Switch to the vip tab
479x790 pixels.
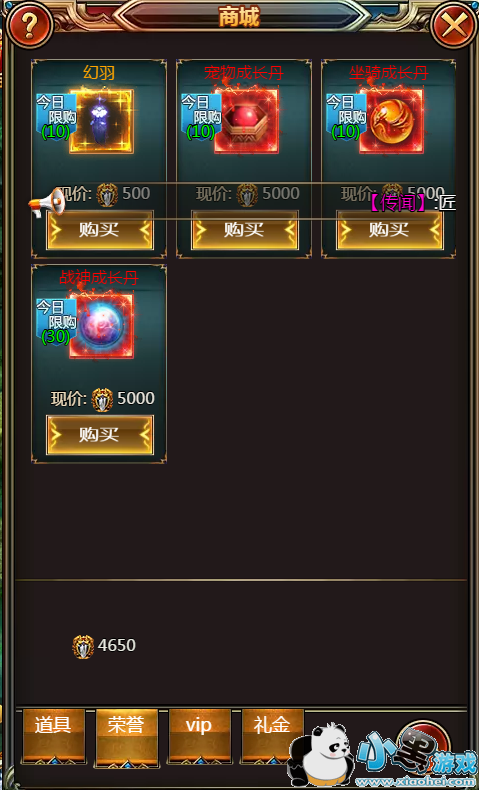click(199, 736)
